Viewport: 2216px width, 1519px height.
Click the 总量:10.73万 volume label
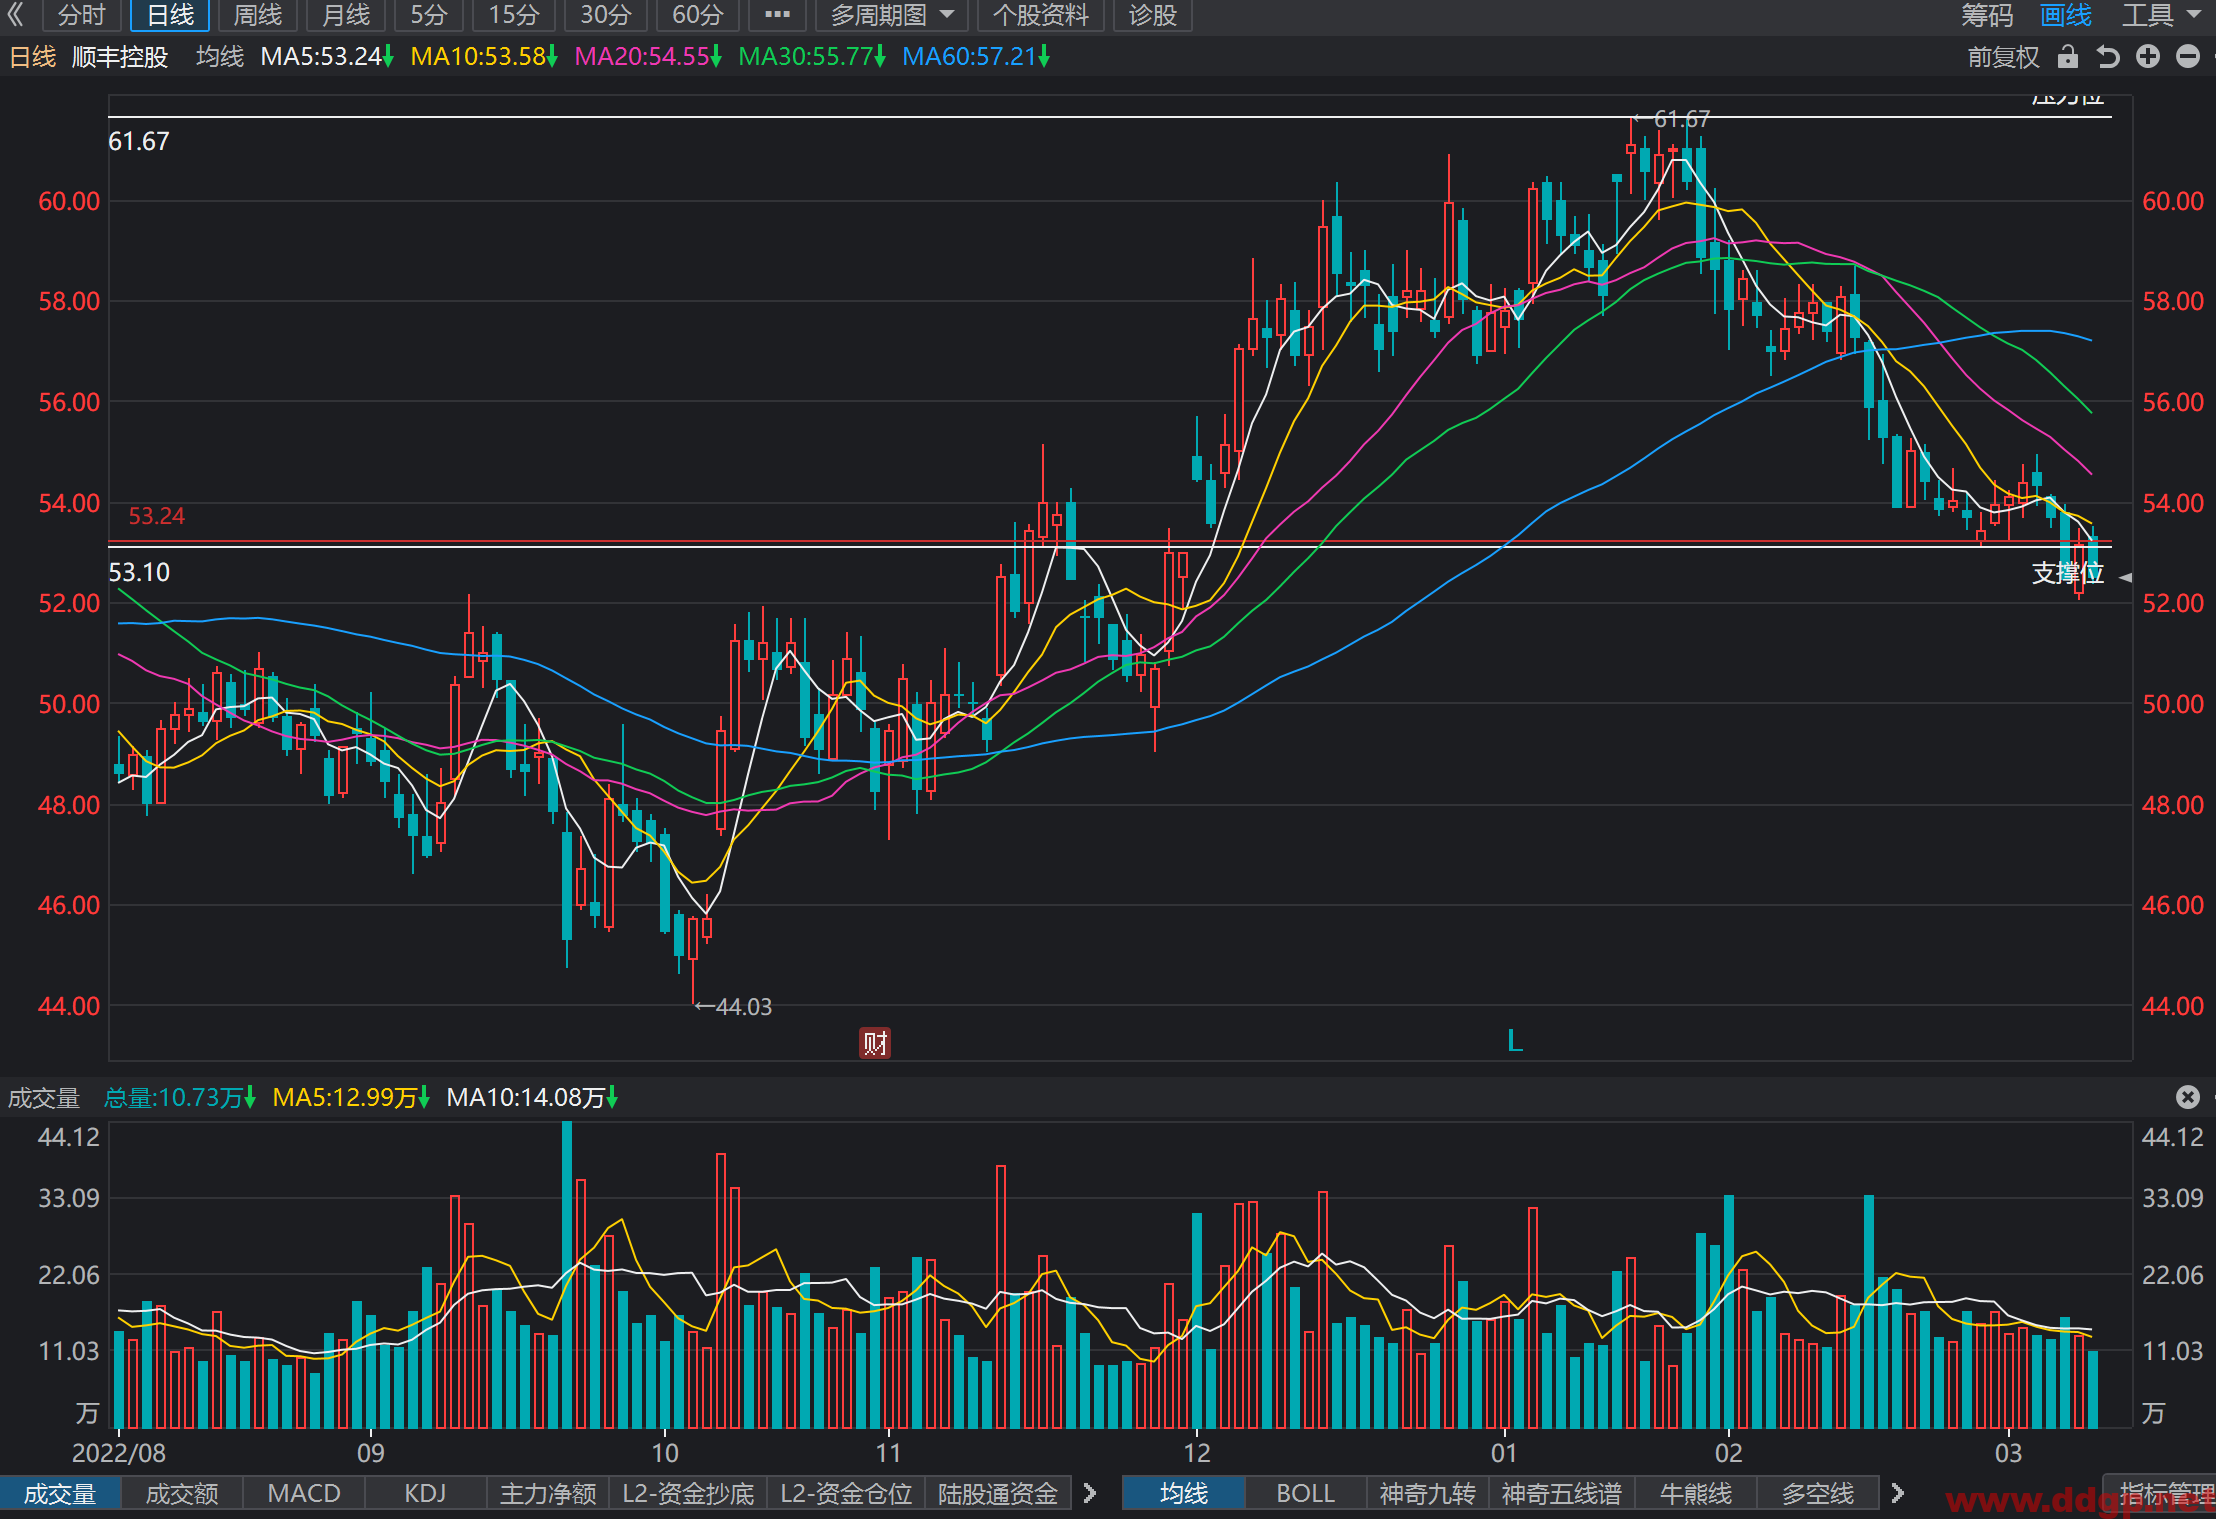pos(180,1097)
